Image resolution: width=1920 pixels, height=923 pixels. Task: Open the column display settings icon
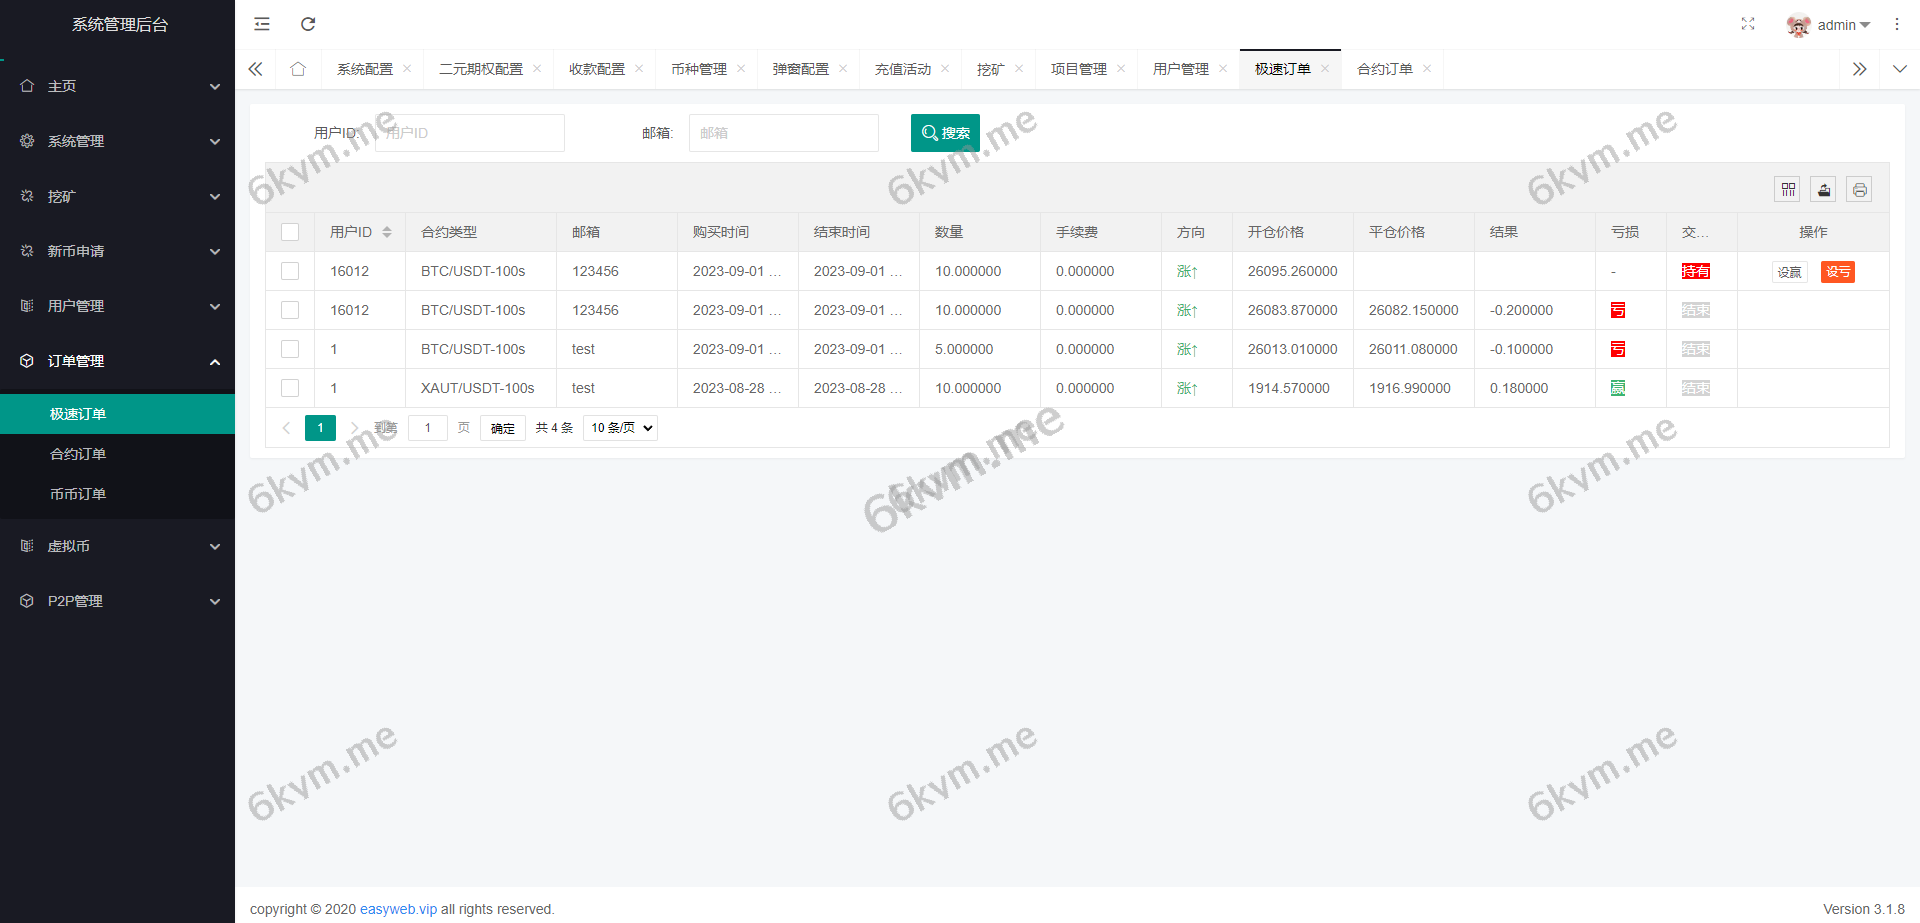coord(1786,189)
